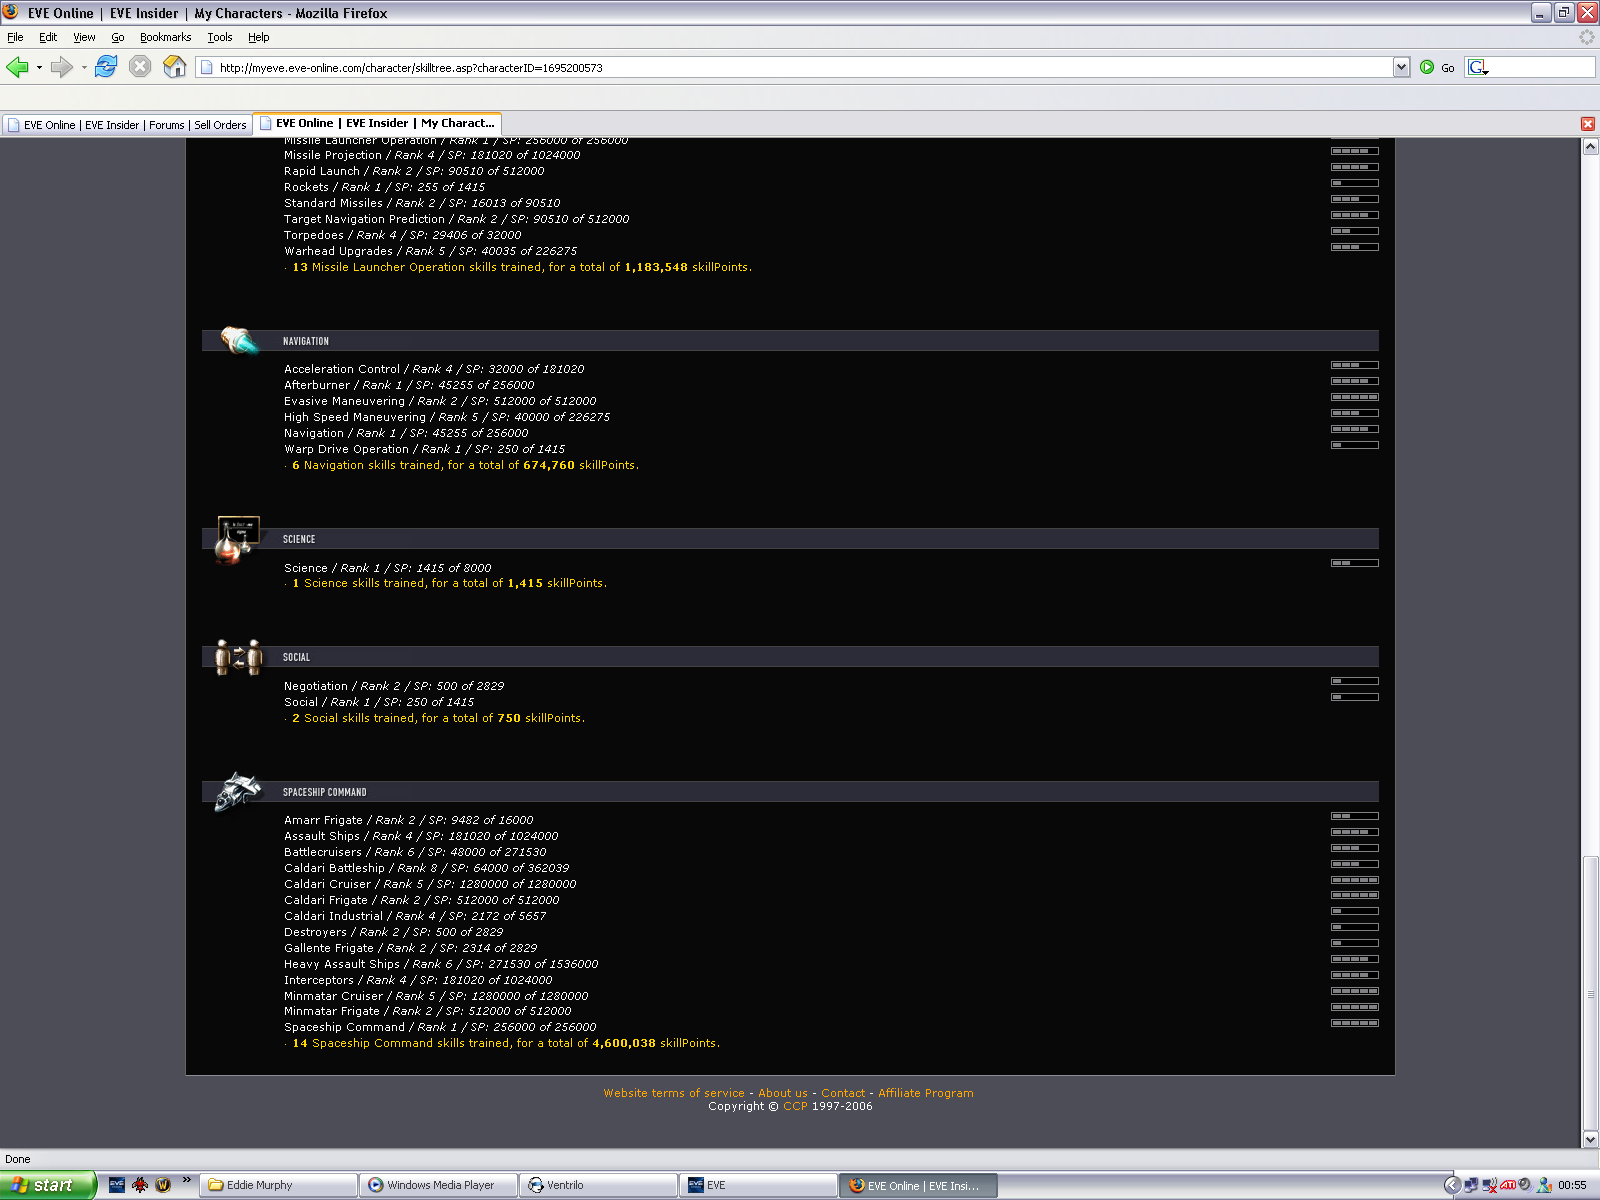The width and height of the screenshot is (1600, 1200).
Task: Open the Bookmarks menu
Action: tap(165, 37)
